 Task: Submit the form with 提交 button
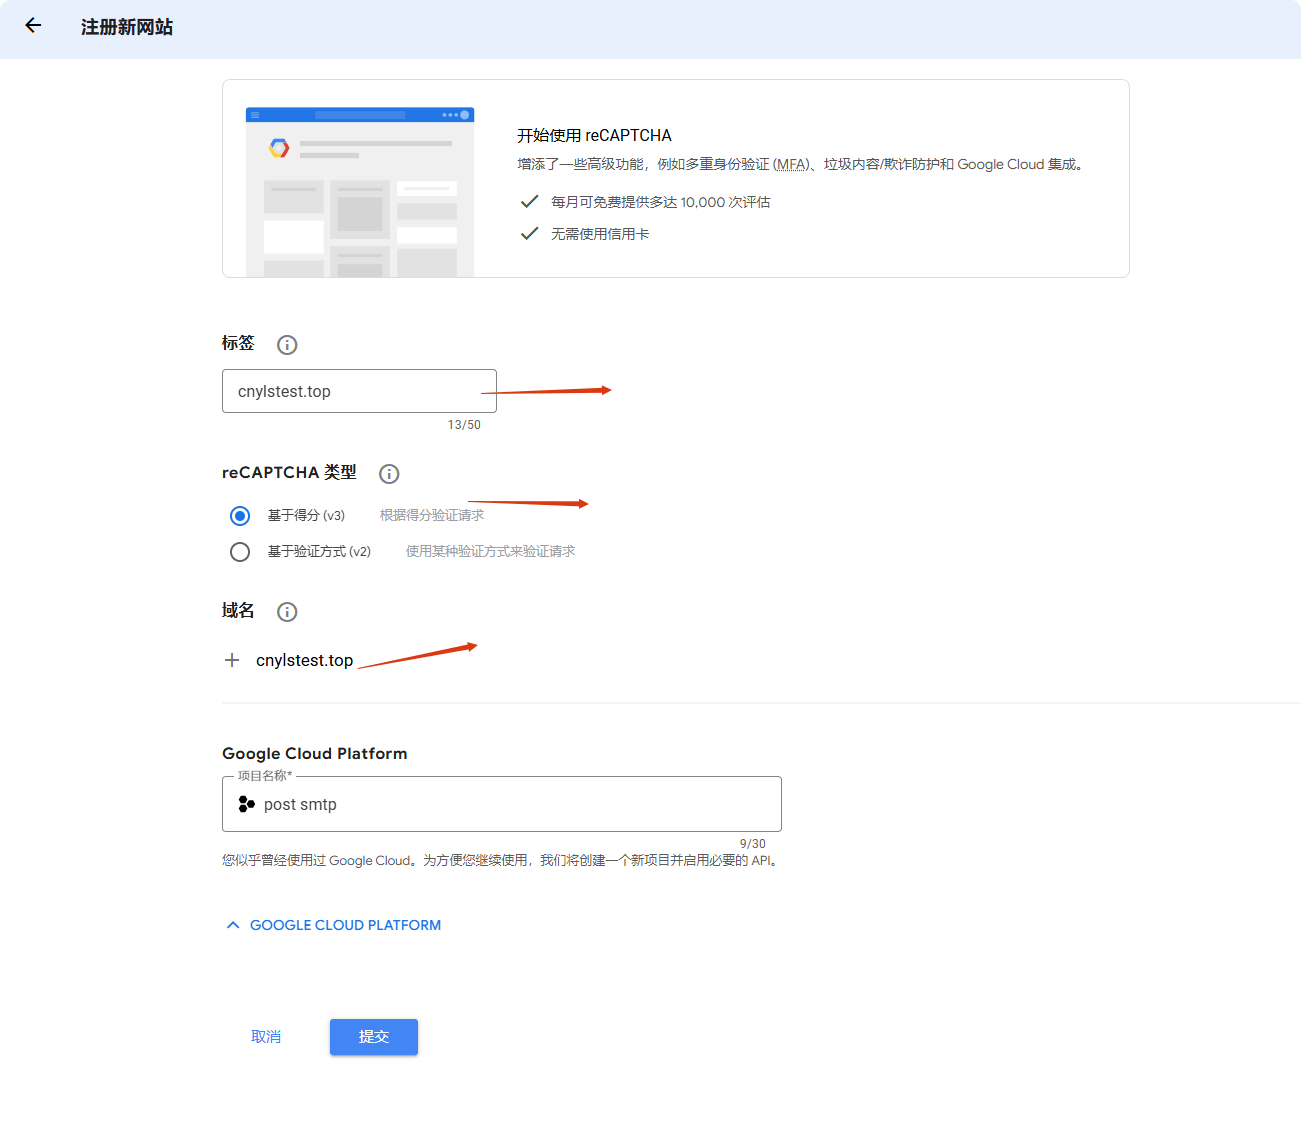[x=373, y=1037]
